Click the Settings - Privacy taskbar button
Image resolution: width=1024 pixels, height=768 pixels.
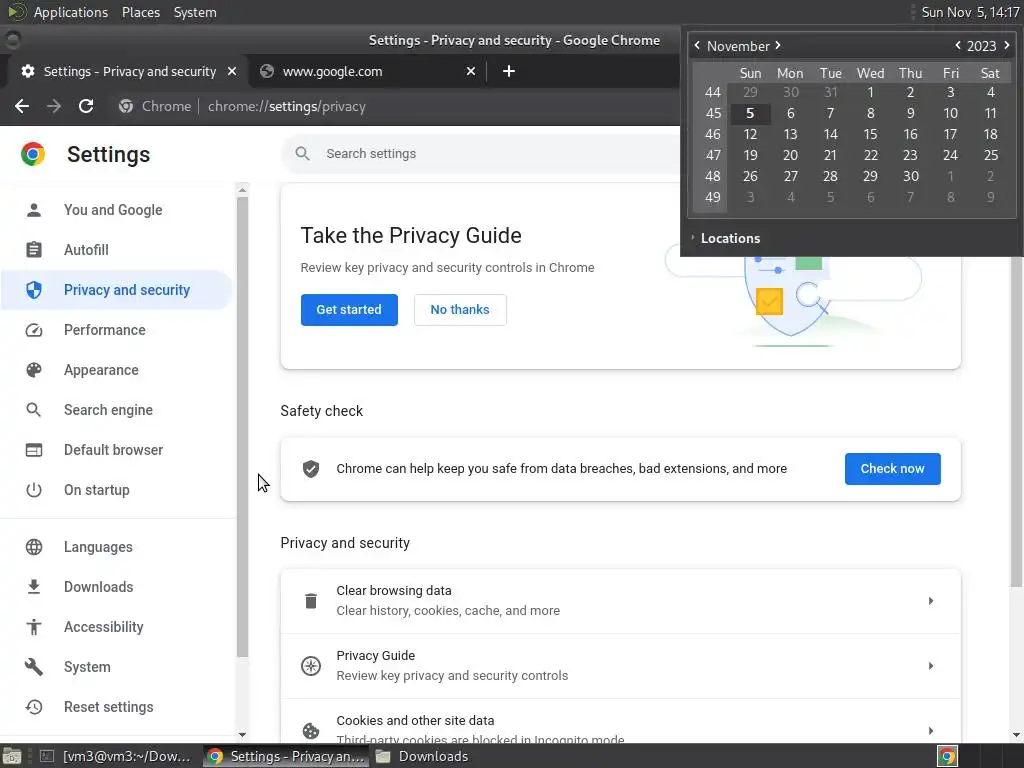(285, 756)
